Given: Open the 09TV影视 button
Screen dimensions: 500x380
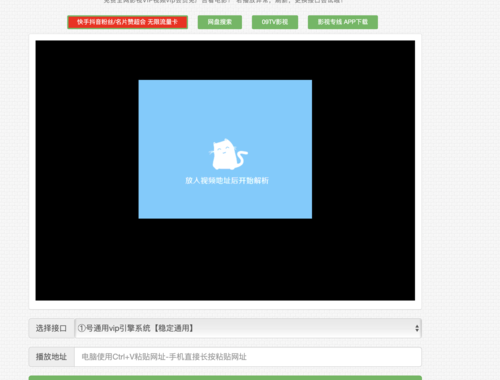Looking at the screenshot, I should pos(275,22).
